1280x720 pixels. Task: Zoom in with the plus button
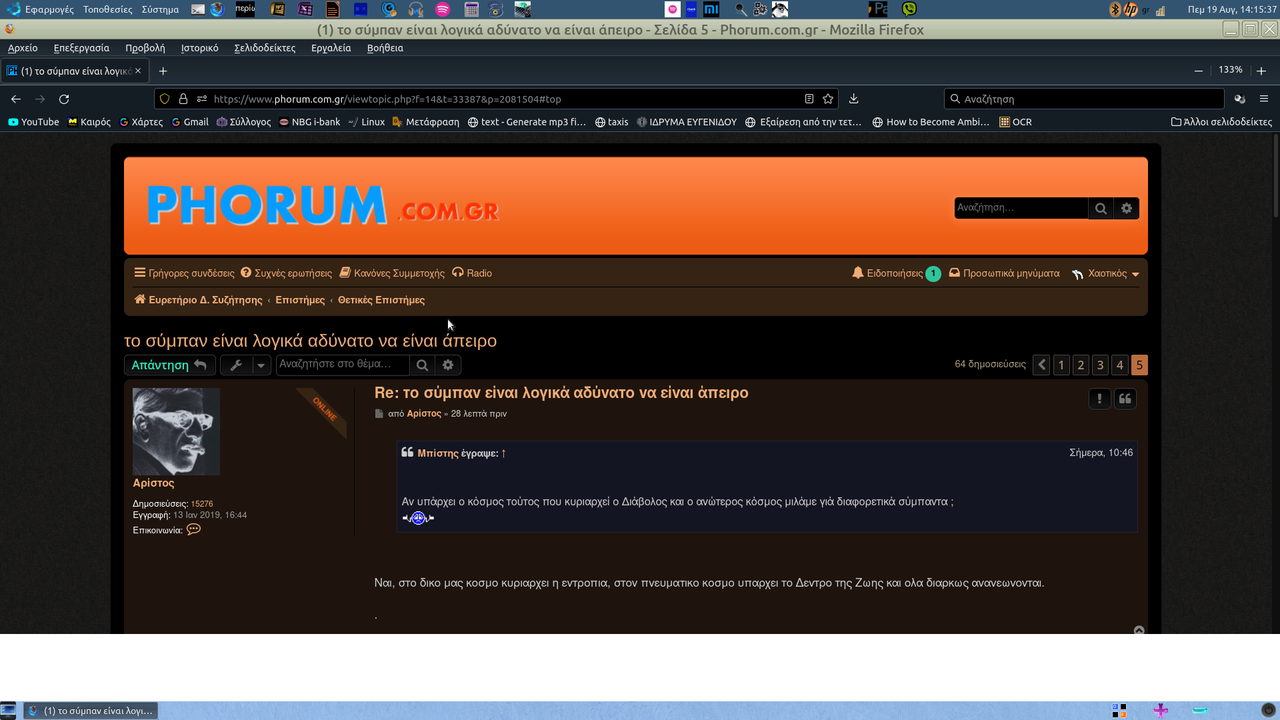(1263, 71)
